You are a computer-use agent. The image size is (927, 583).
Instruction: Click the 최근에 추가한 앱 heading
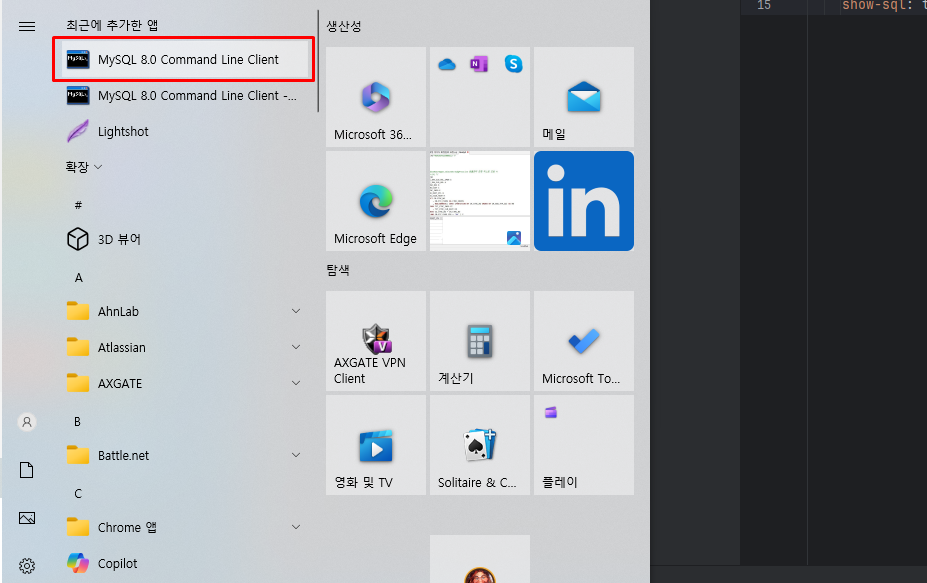point(112,25)
